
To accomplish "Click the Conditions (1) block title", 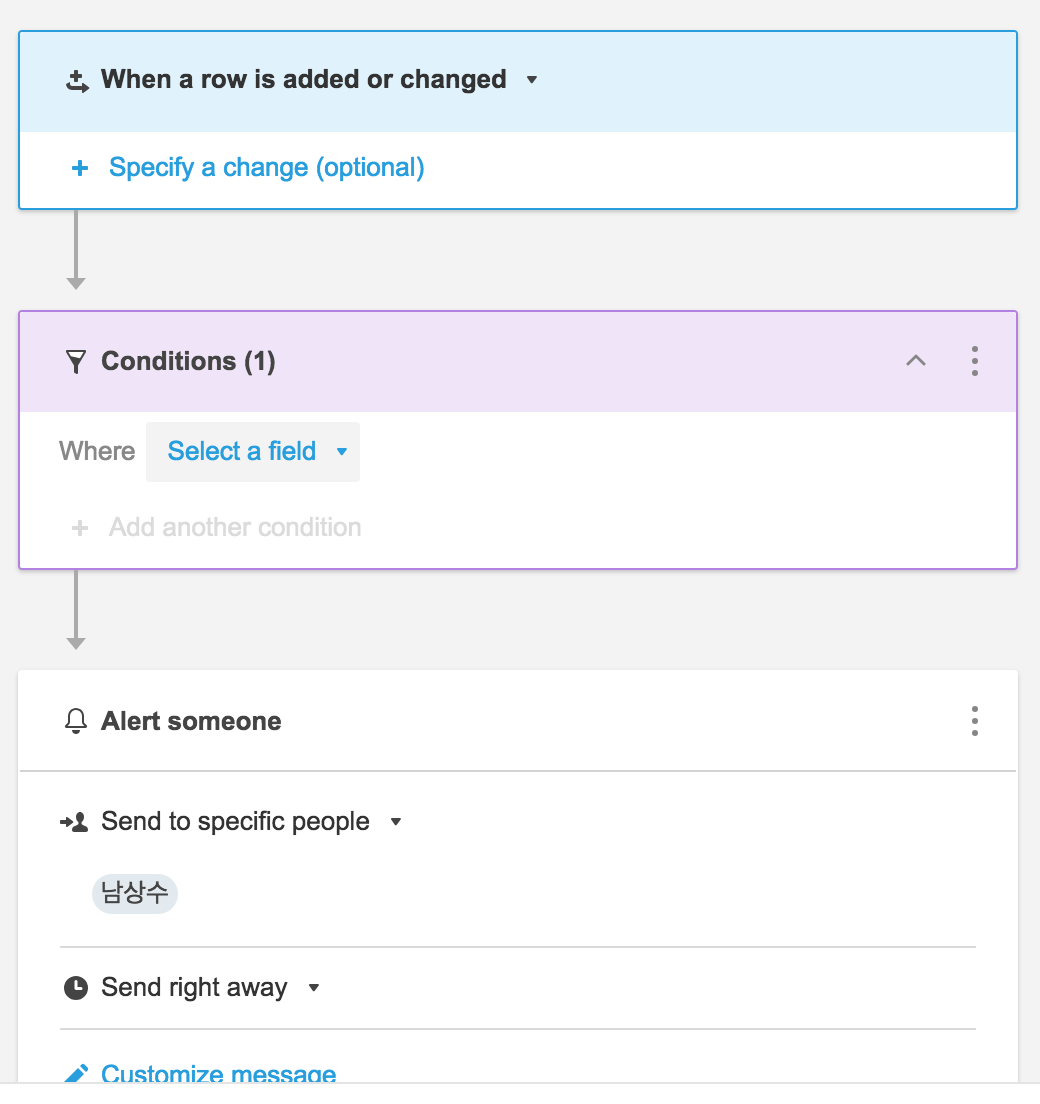I will pyautogui.click(x=188, y=361).
